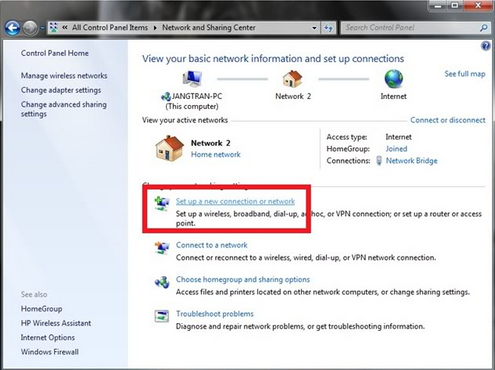
Task: Click the icon beside Set up a new connection
Action: click(162, 203)
